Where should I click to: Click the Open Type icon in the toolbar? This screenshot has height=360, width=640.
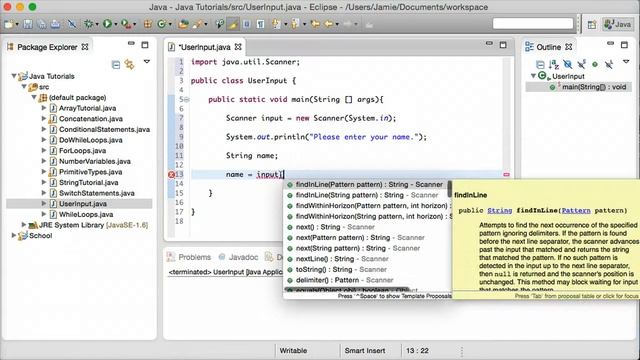coord(183,24)
